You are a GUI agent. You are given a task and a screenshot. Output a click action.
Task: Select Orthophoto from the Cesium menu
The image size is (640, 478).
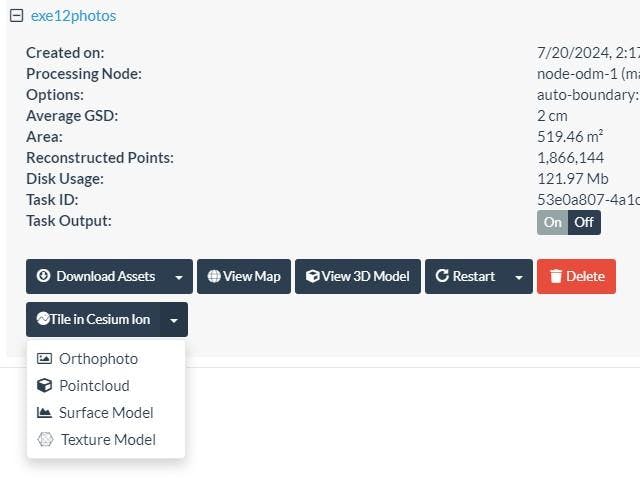(x=98, y=359)
